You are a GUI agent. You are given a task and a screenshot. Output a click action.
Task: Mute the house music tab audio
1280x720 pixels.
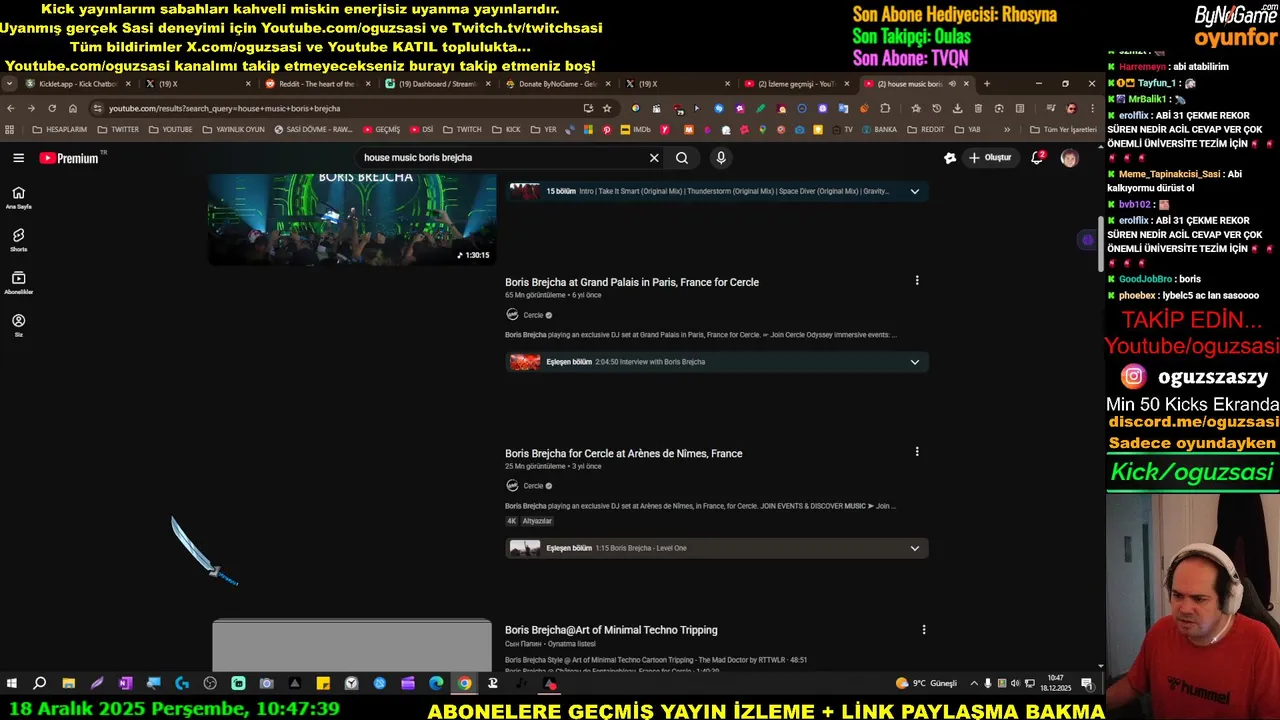point(952,84)
